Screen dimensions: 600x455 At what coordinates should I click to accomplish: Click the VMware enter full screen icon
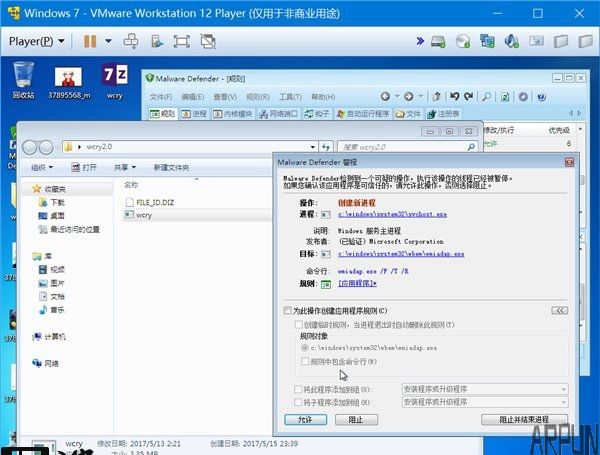181,41
